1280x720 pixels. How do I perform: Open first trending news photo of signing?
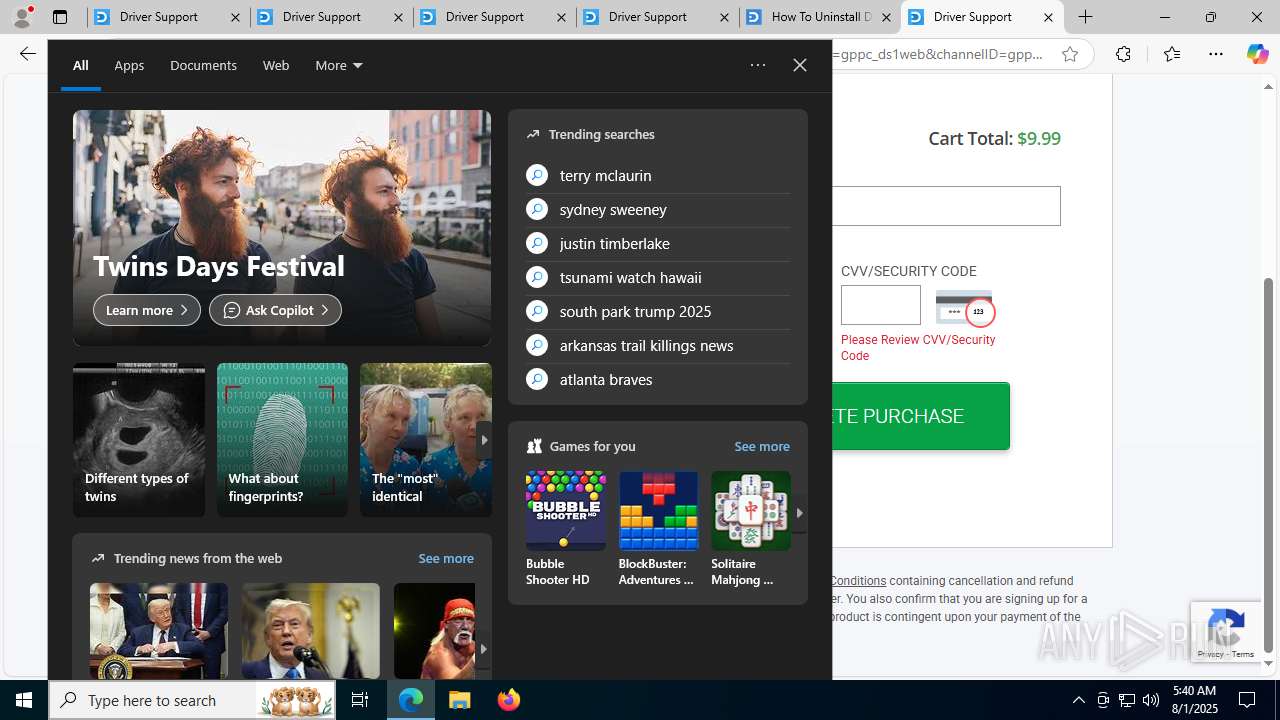pos(159,632)
